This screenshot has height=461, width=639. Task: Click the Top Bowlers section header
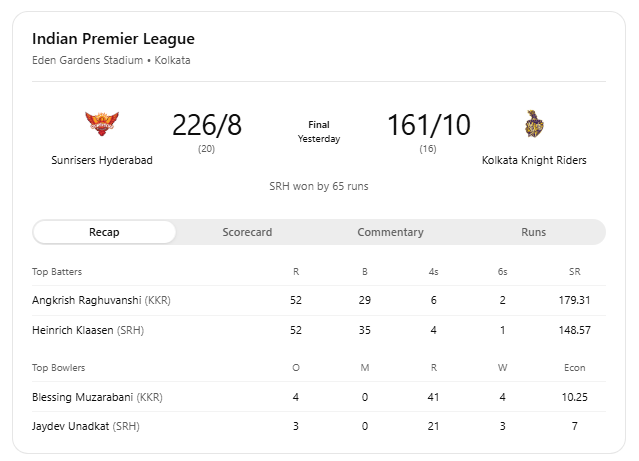58,368
